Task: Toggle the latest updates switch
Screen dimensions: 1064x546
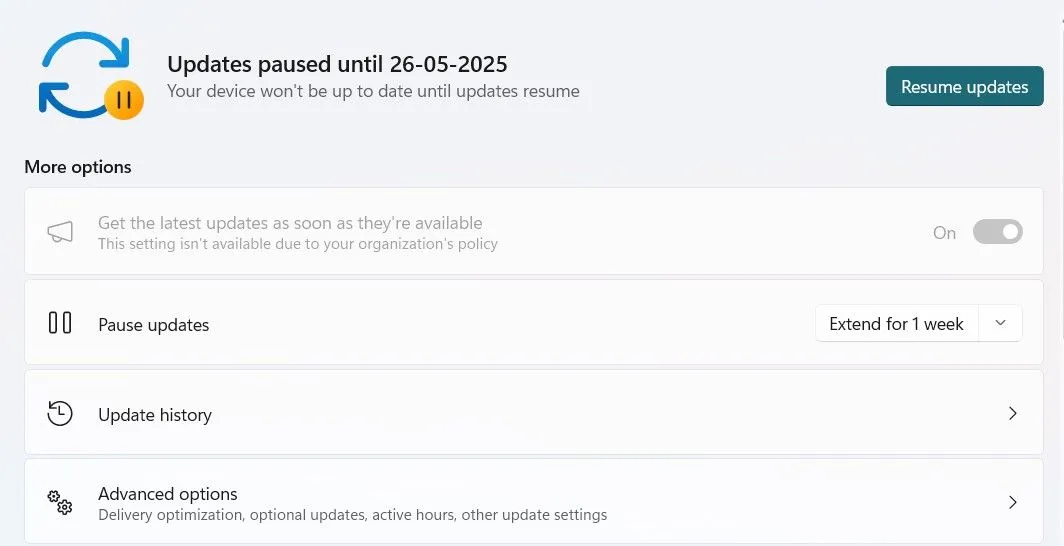Action: [997, 232]
